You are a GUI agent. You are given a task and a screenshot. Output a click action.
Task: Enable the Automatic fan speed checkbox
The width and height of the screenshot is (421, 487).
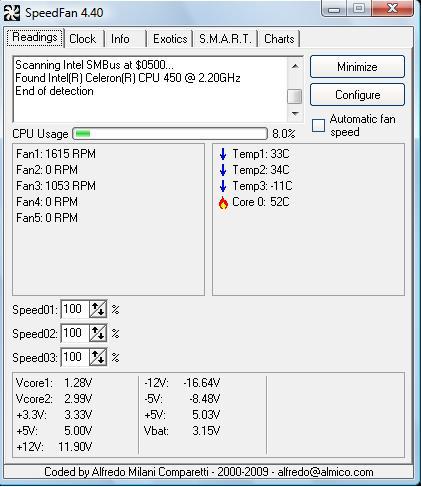(318, 126)
